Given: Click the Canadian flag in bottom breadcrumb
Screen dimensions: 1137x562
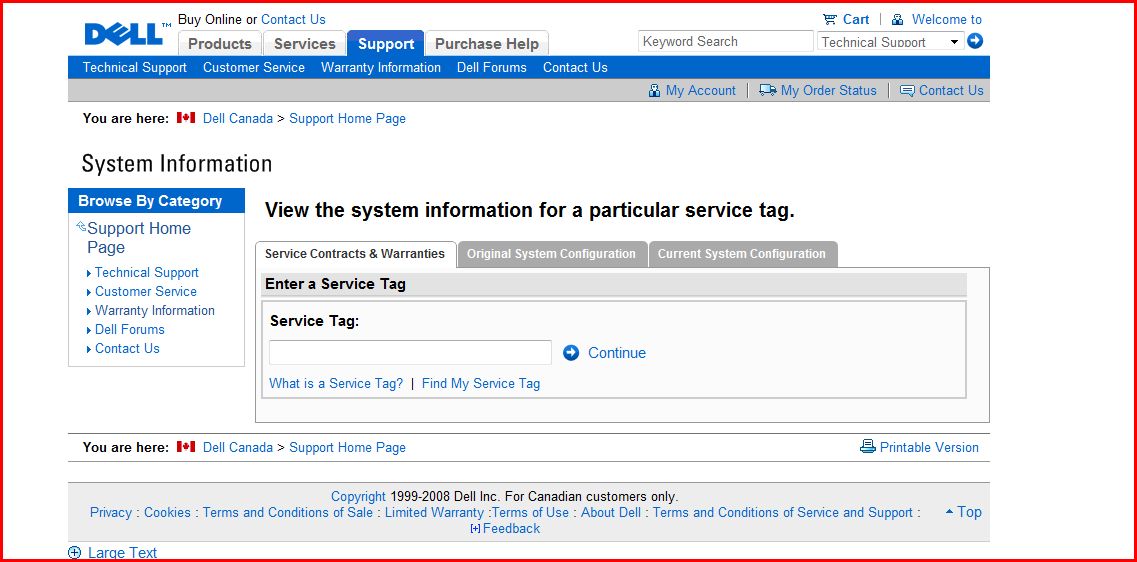Looking at the screenshot, I should 186,446.
